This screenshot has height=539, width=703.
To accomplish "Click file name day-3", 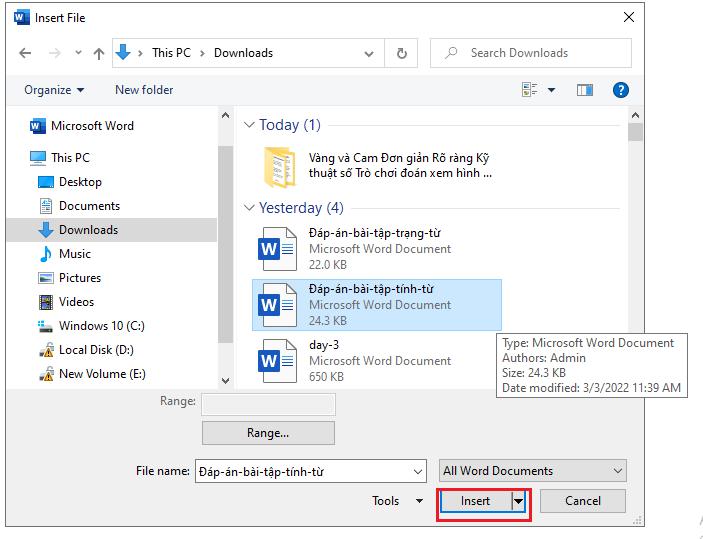I will (x=324, y=345).
